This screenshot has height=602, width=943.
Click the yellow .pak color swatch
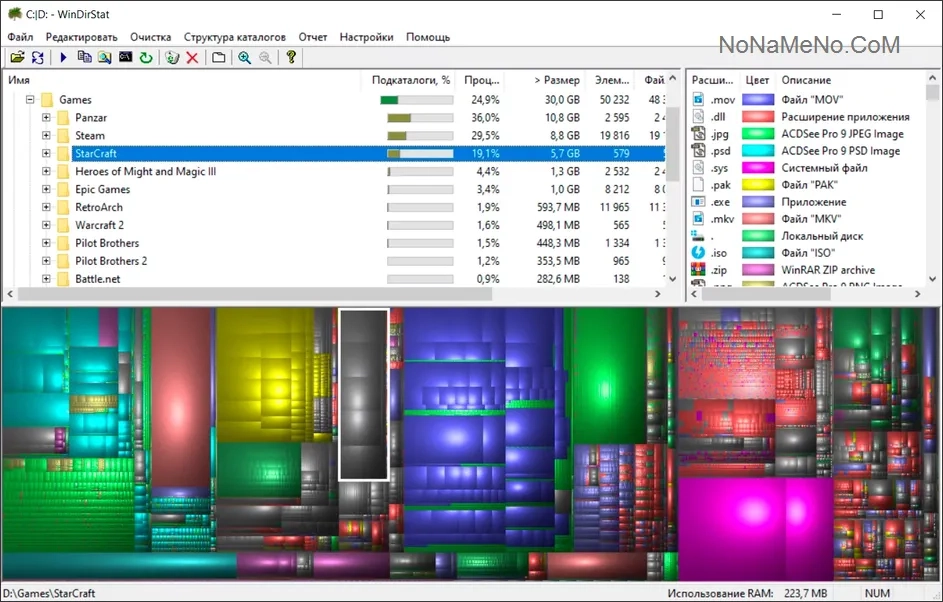758,185
